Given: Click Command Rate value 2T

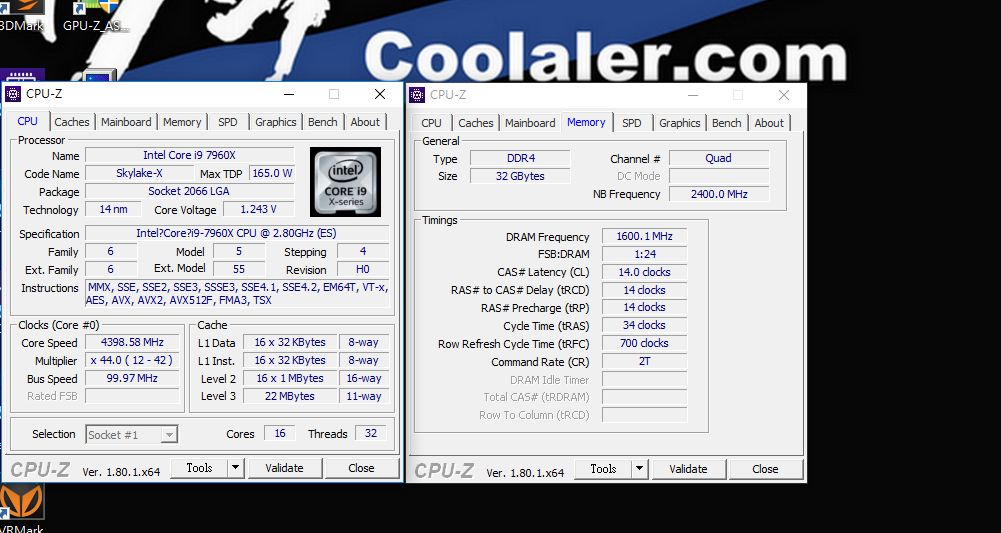Looking at the screenshot, I should pyautogui.click(x=644, y=361).
